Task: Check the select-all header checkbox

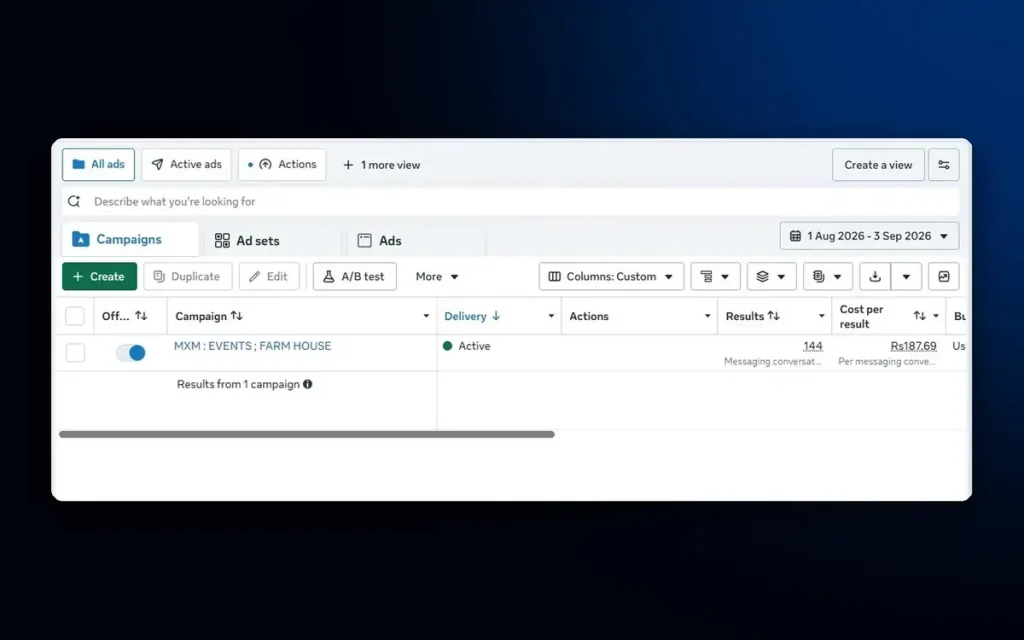Action: [74, 316]
